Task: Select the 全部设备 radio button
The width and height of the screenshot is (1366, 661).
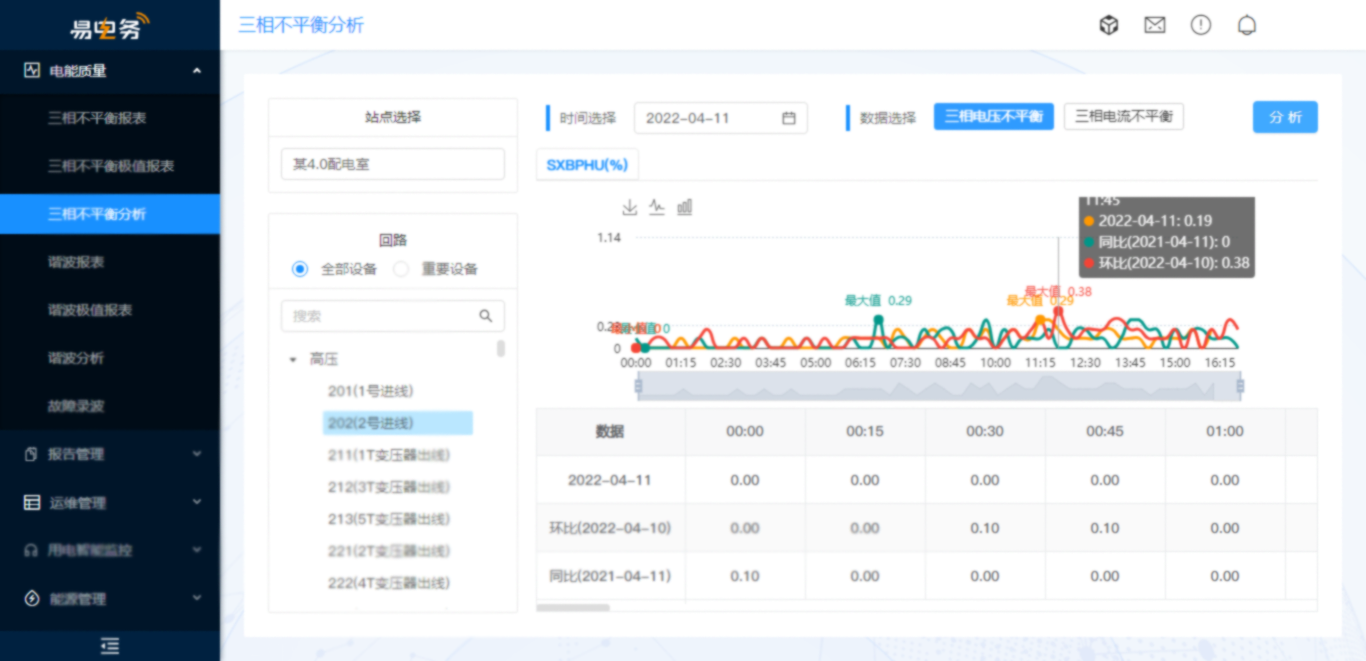Action: (300, 269)
